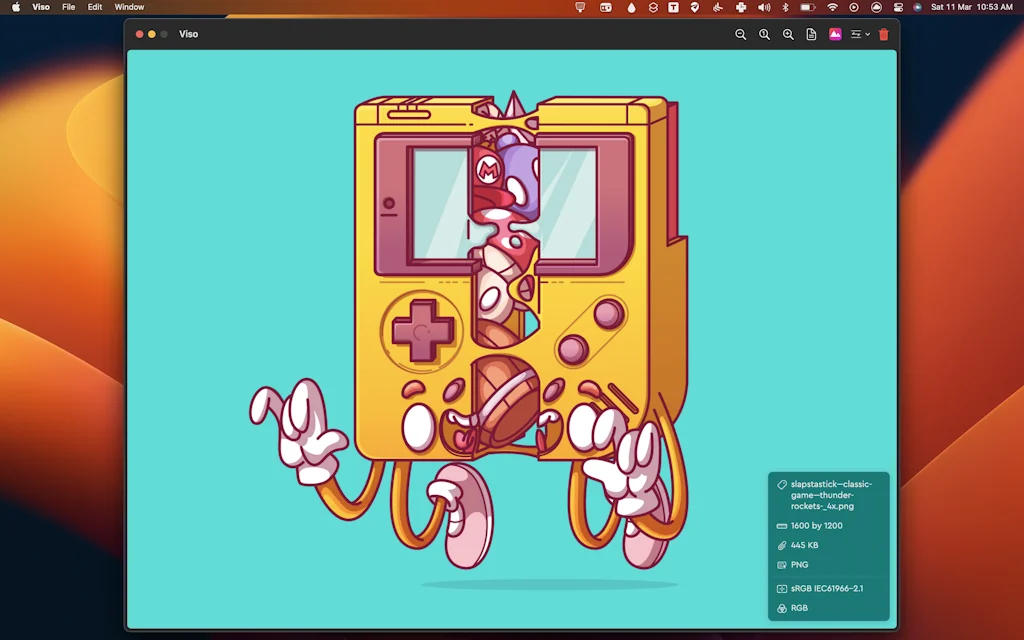Screen dimensions: 1024x640
Task: Open the adjustments sliders dropdown
Action: 859,34
